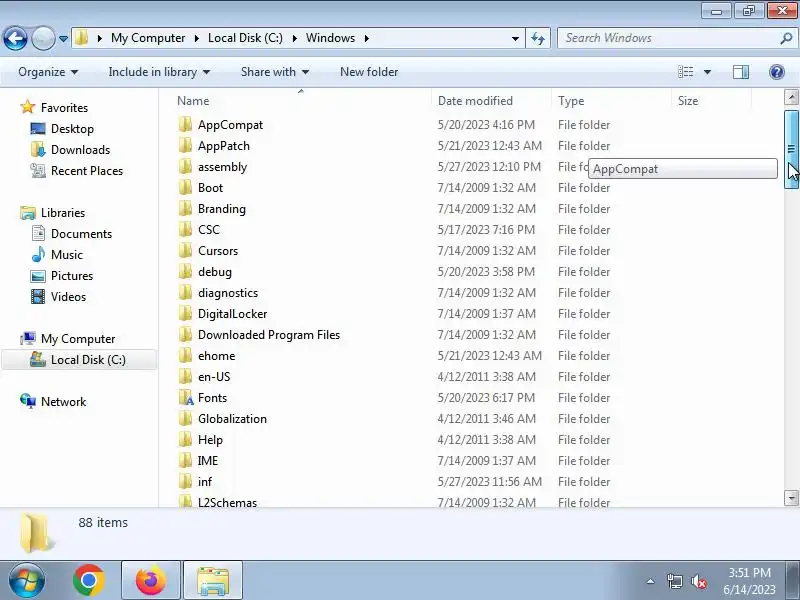The width and height of the screenshot is (800, 600).
Task: Open the Documents library
Action: click(x=81, y=234)
